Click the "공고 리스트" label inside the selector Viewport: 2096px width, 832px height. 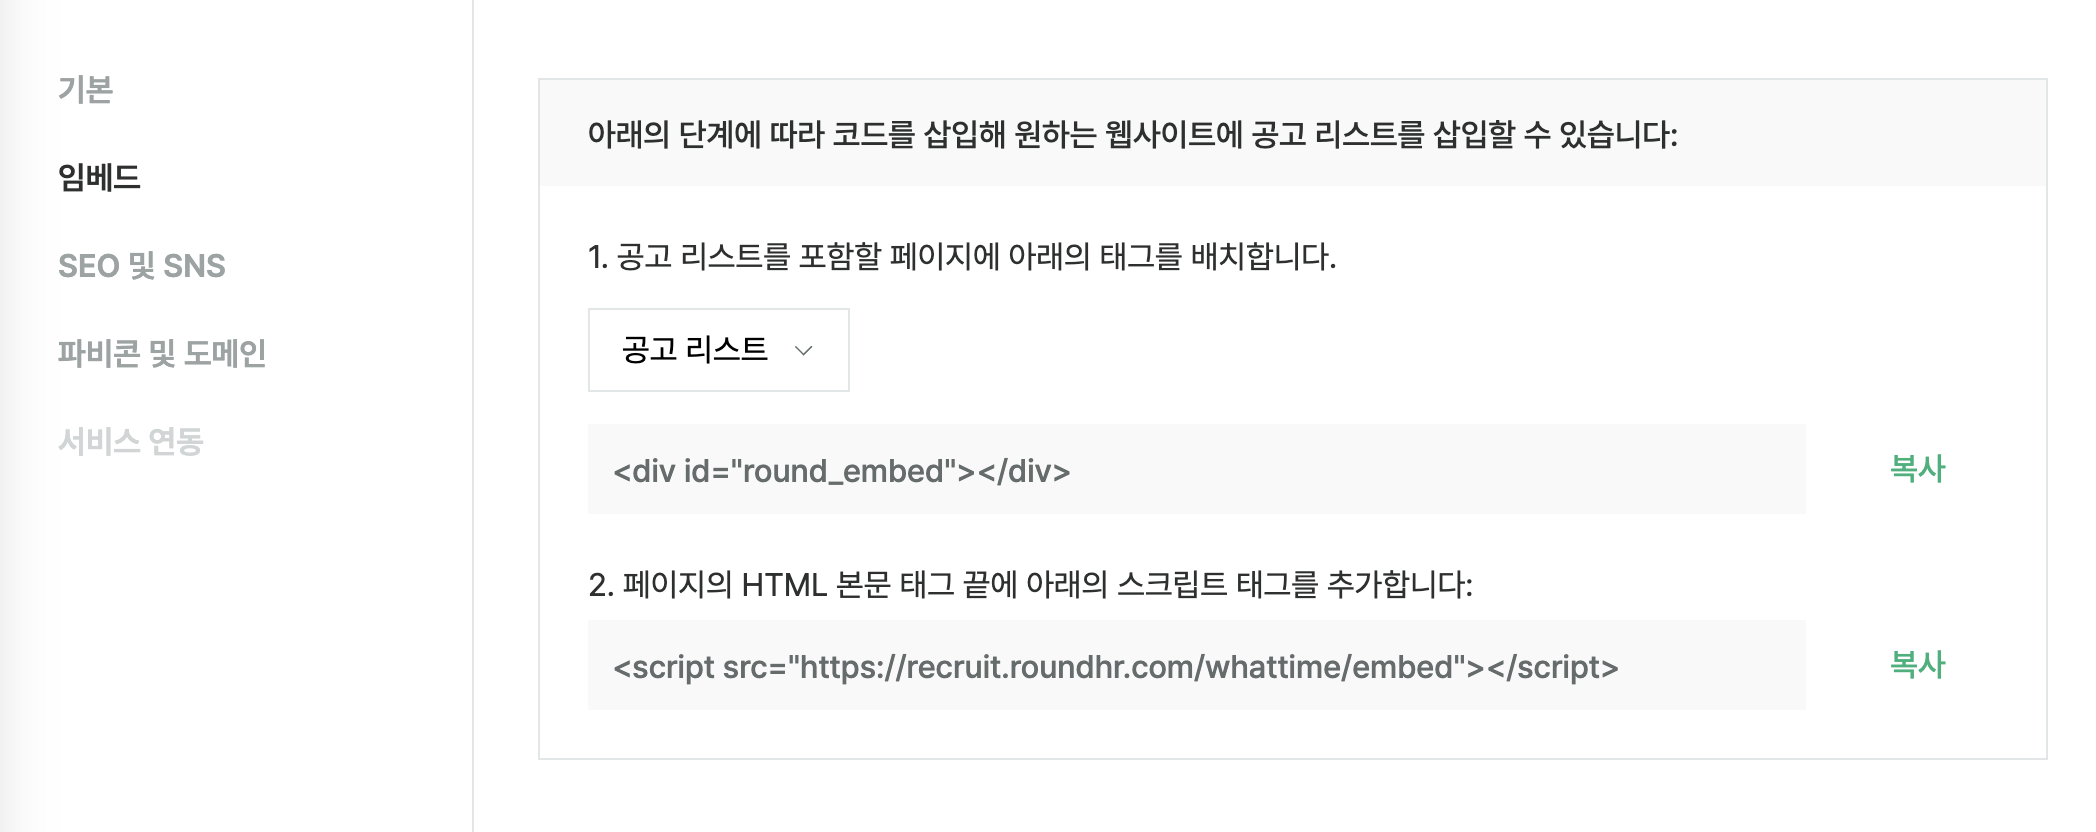694,350
